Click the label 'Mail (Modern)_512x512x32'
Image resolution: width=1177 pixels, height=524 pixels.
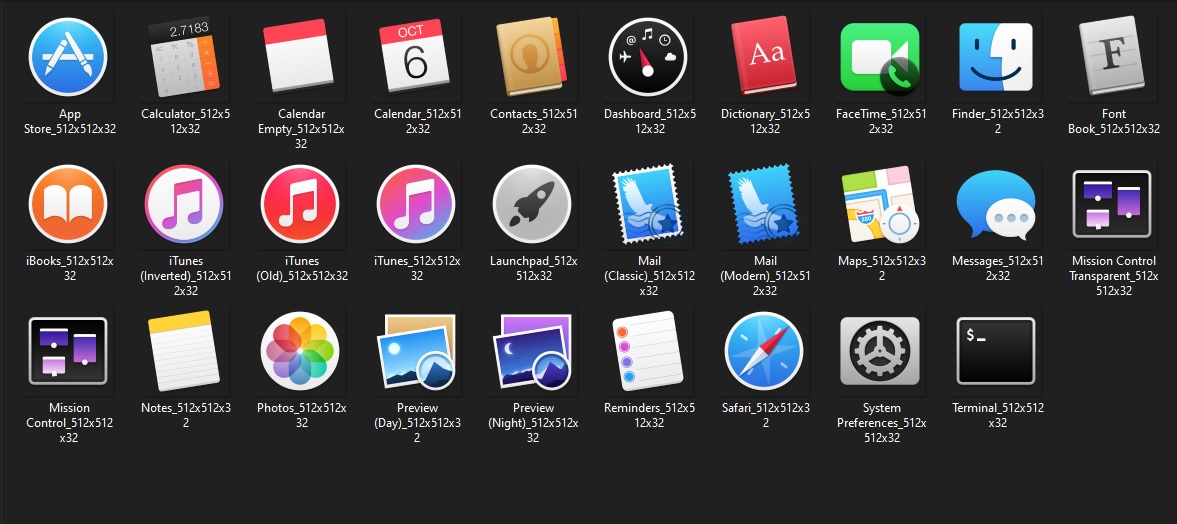click(x=765, y=276)
